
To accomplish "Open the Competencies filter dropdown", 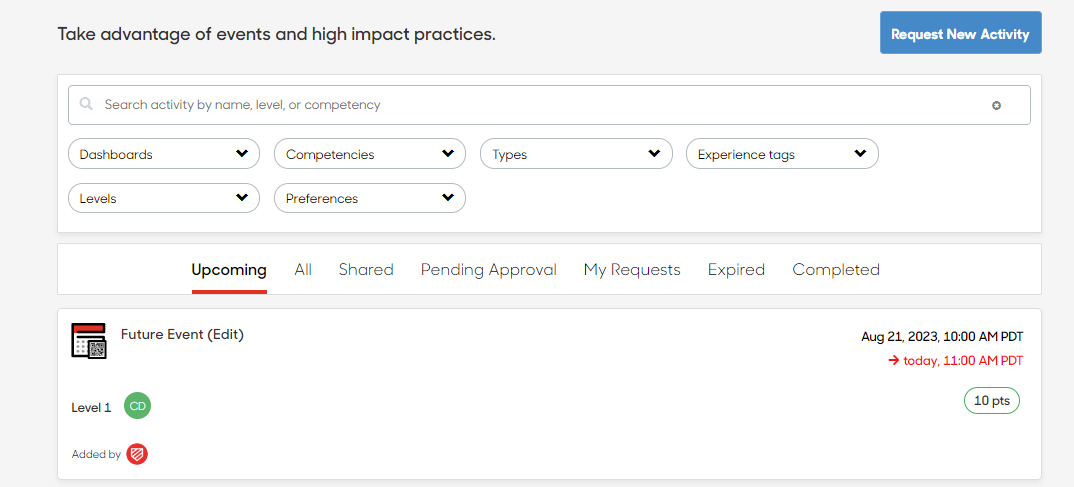I will coord(370,154).
